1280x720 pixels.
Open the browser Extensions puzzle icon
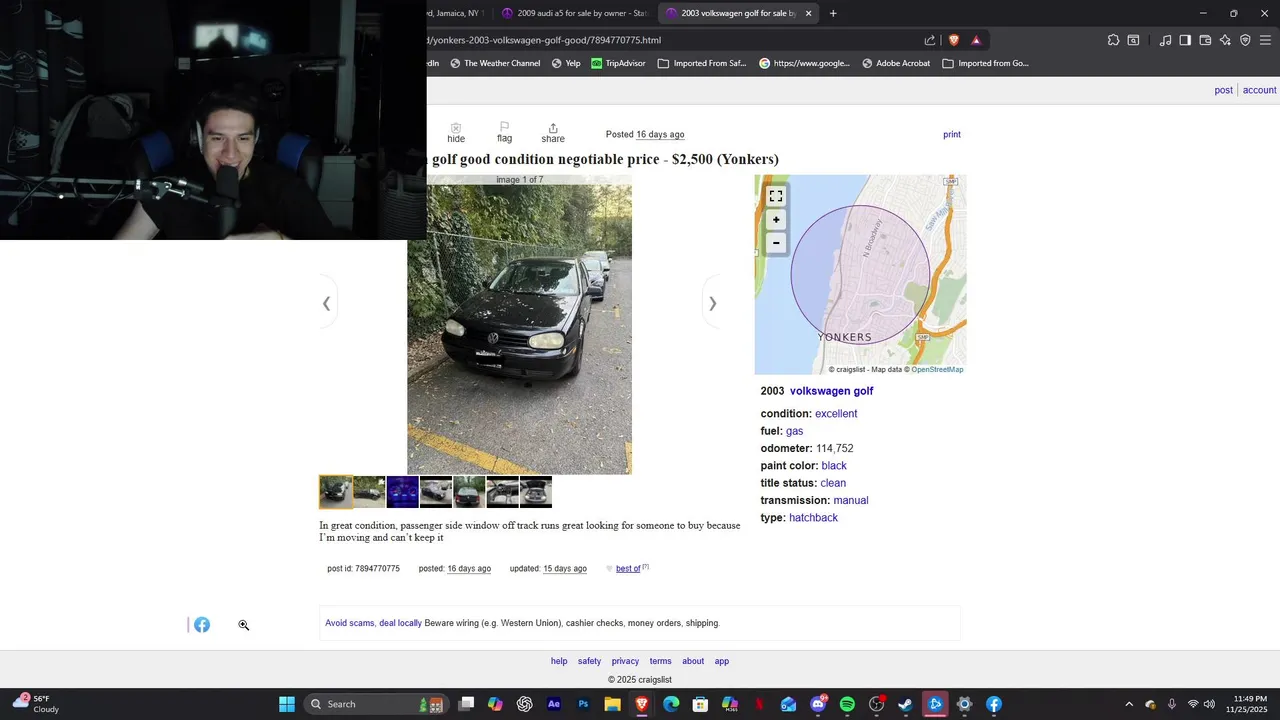[x=1113, y=40]
